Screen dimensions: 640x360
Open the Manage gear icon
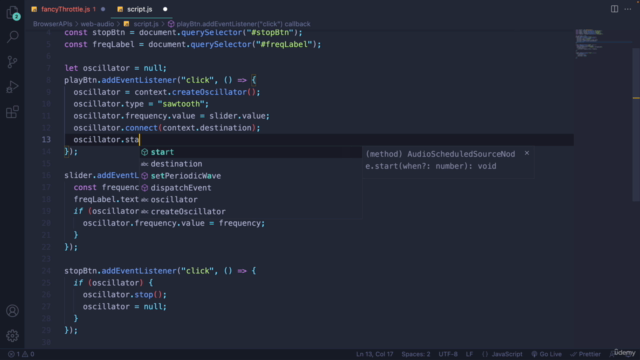13,336
